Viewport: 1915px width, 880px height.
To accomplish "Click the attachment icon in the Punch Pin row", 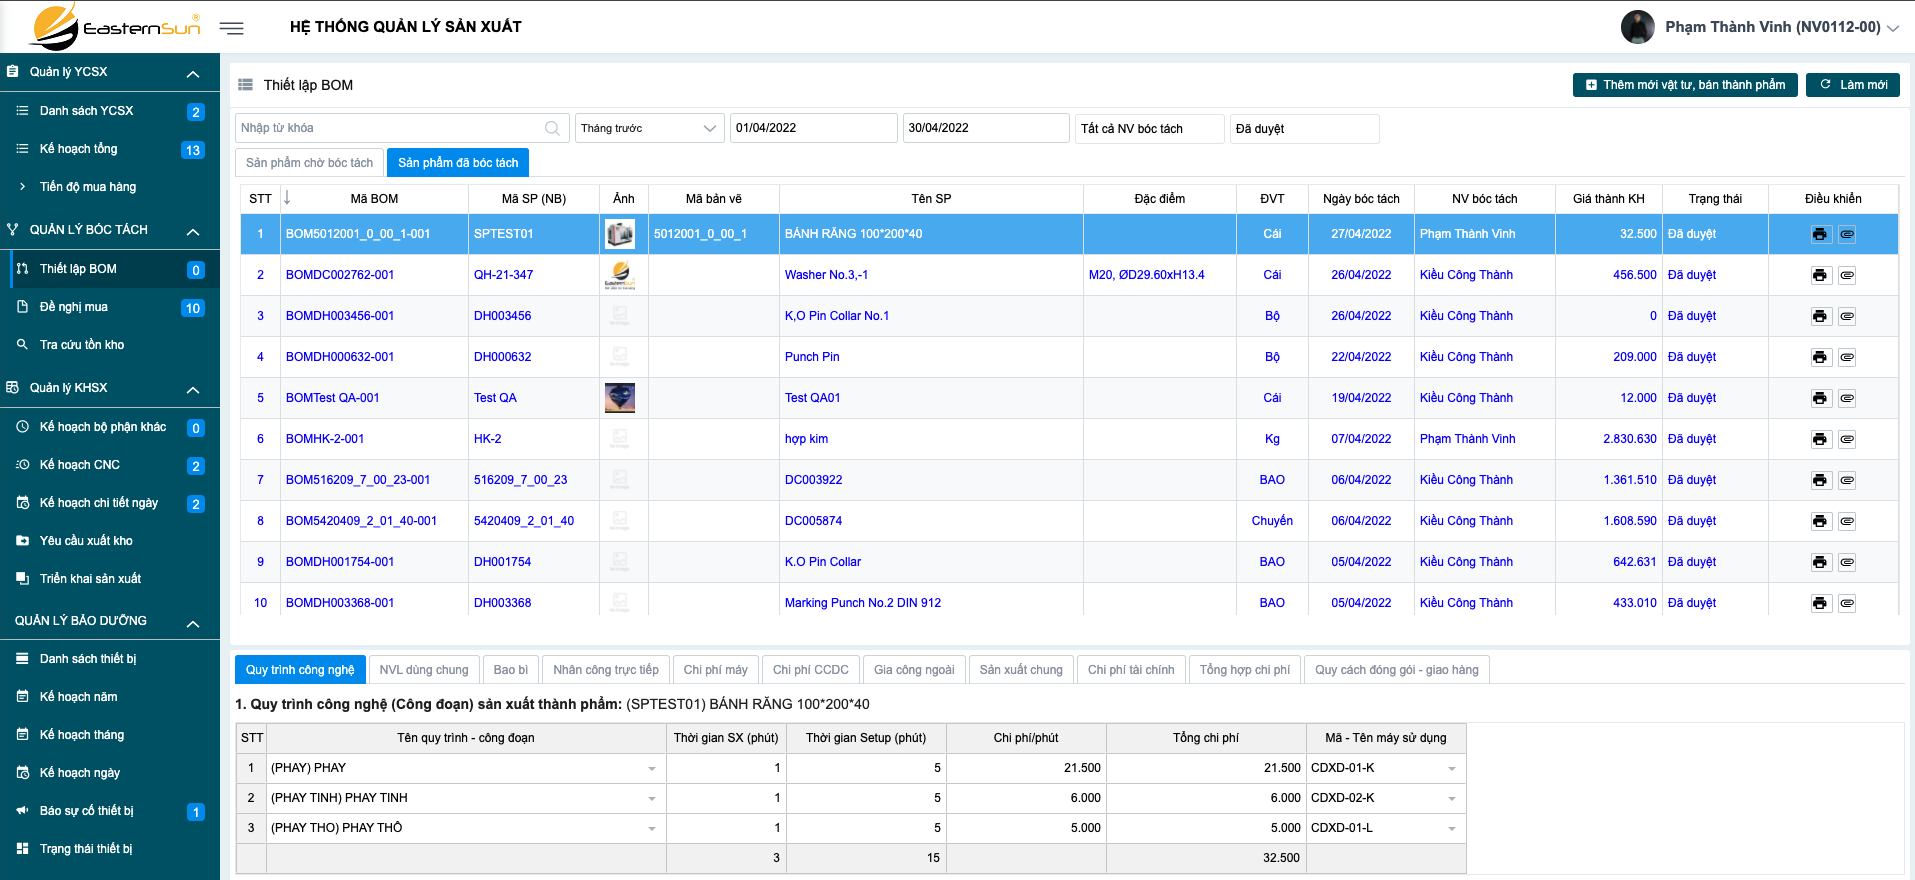I will click(x=1847, y=357).
